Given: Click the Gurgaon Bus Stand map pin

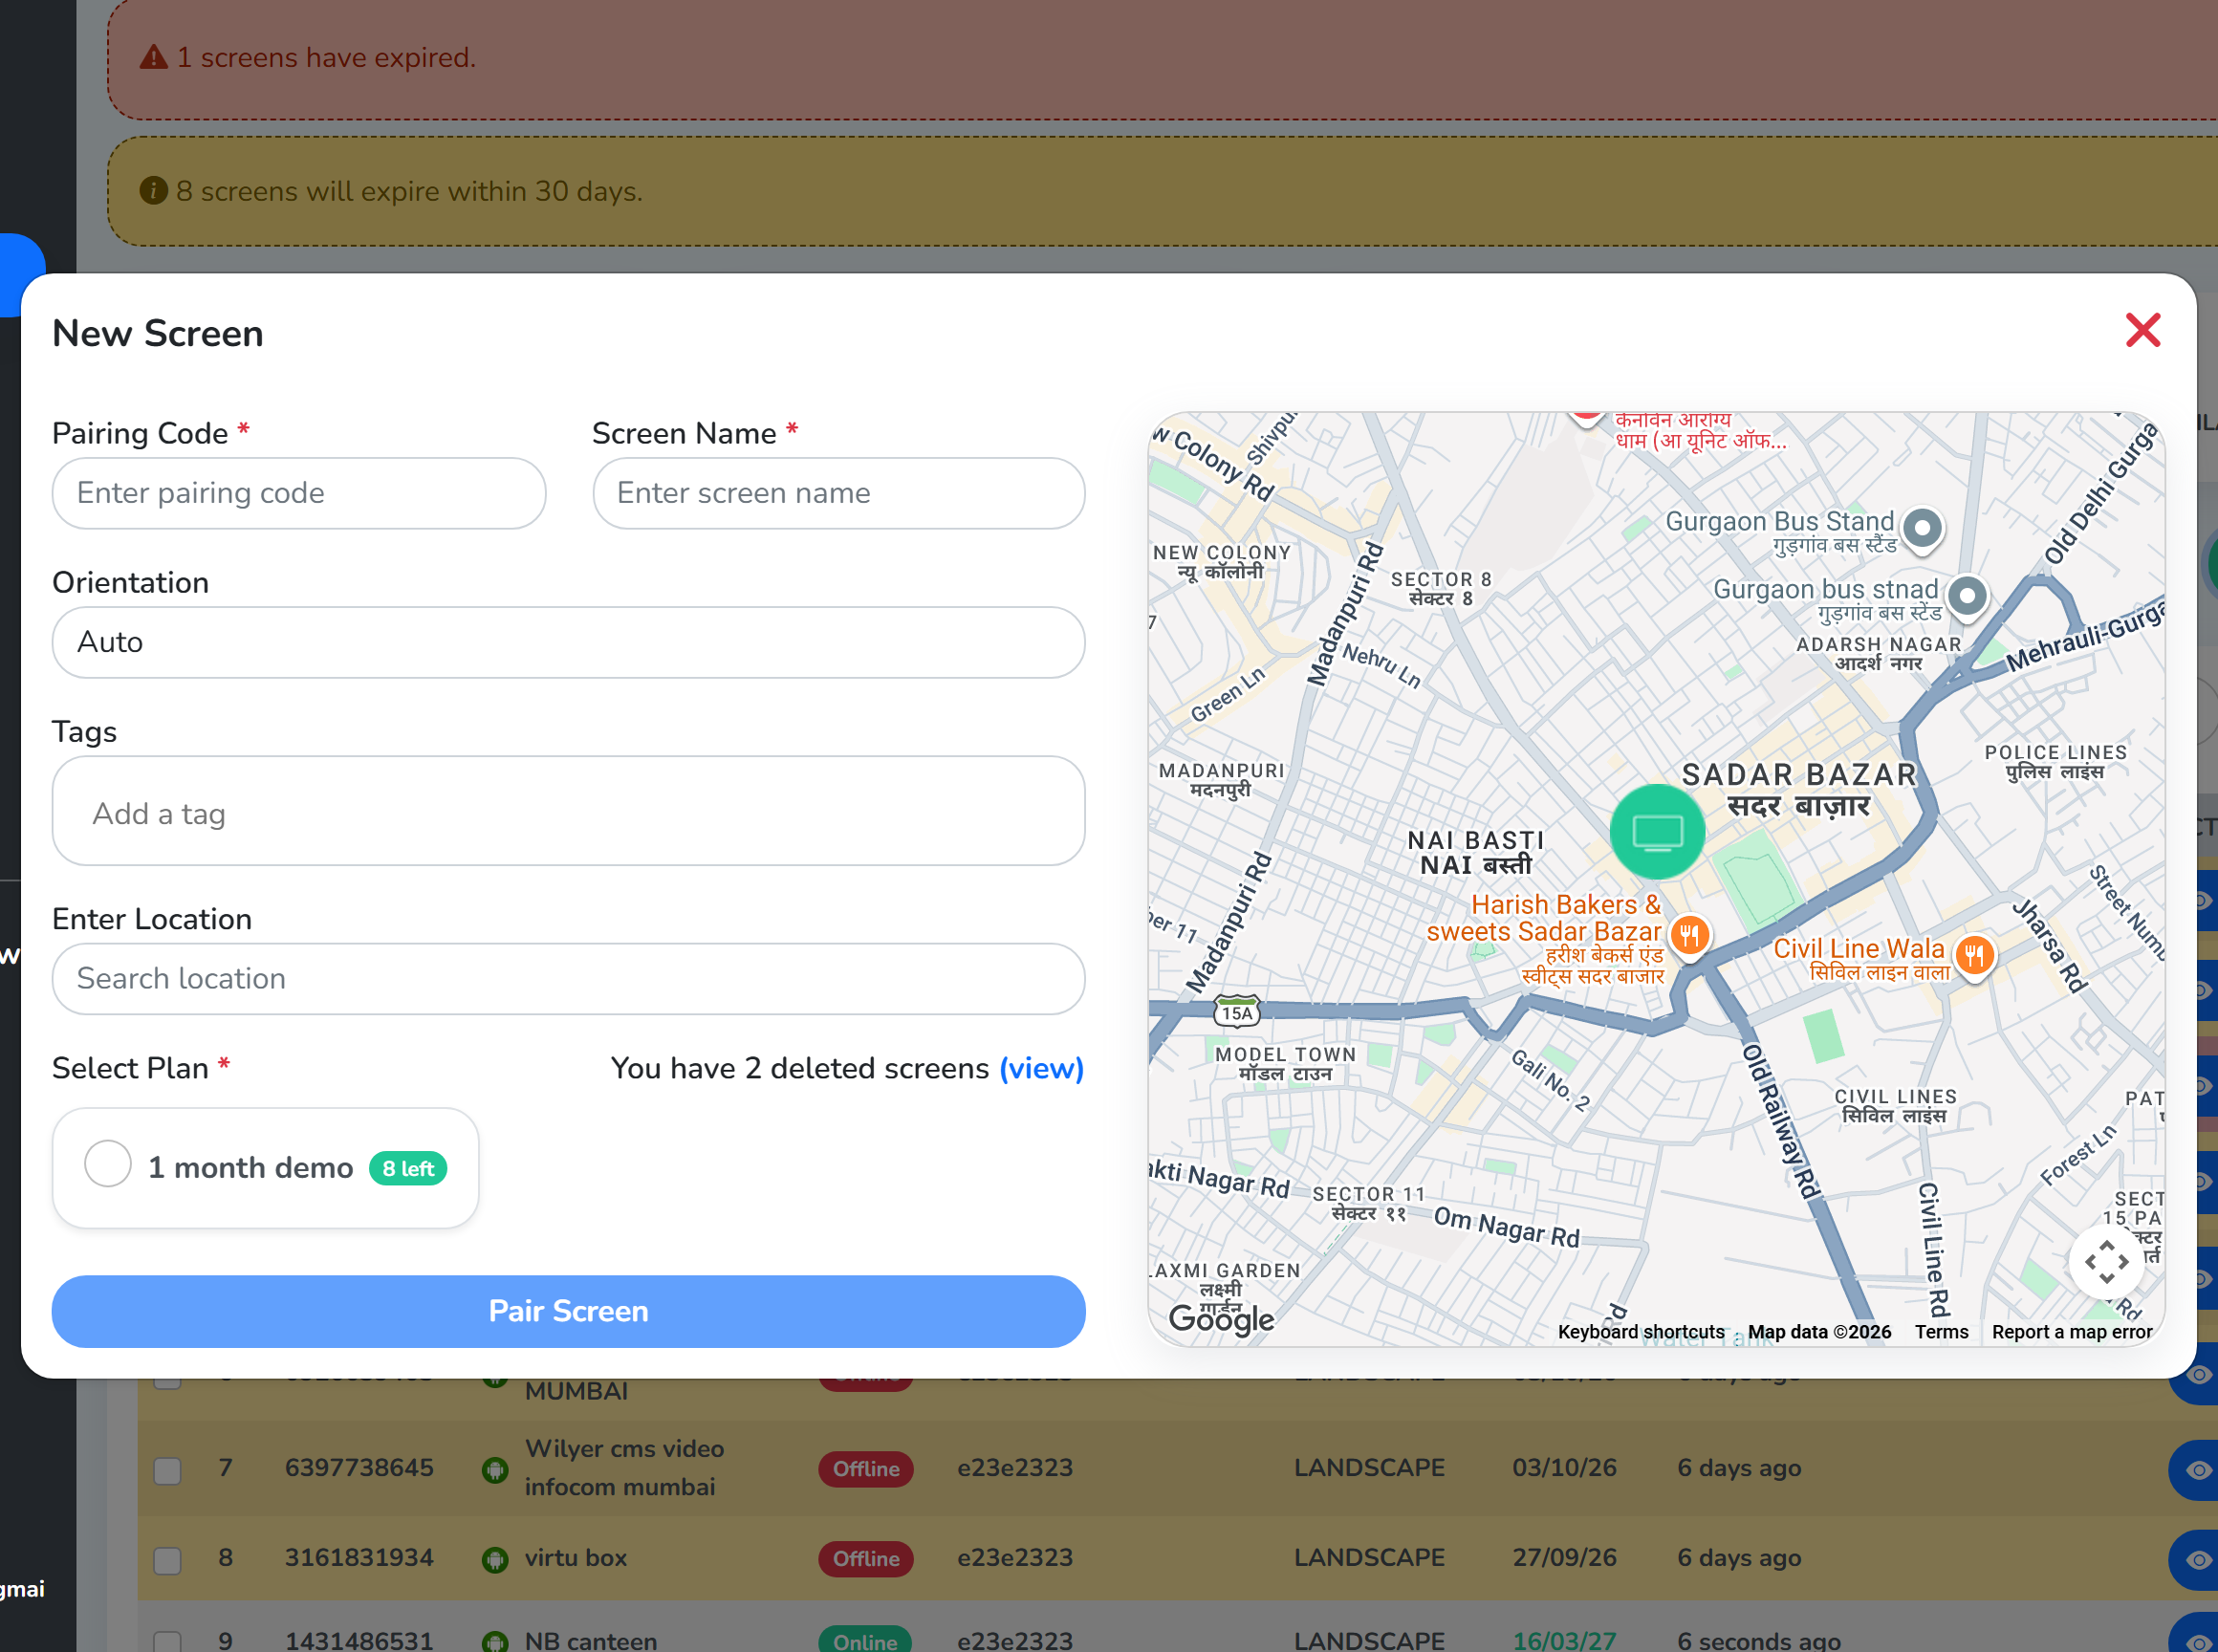Looking at the screenshot, I should 1922,528.
